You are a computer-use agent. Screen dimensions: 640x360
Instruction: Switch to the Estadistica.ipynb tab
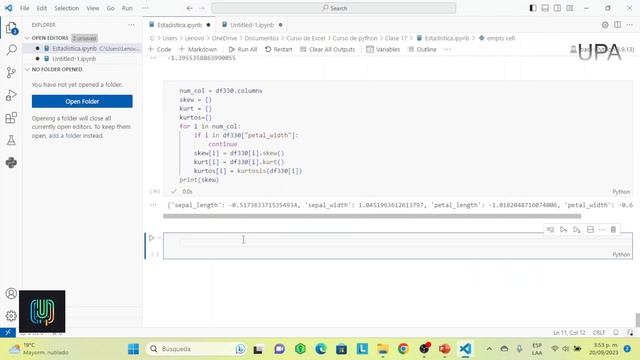tap(180, 25)
